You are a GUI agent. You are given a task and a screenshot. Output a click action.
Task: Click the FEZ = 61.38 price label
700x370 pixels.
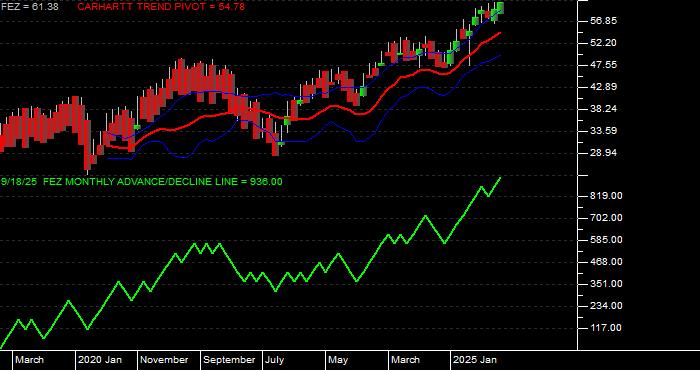(x=29, y=6)
